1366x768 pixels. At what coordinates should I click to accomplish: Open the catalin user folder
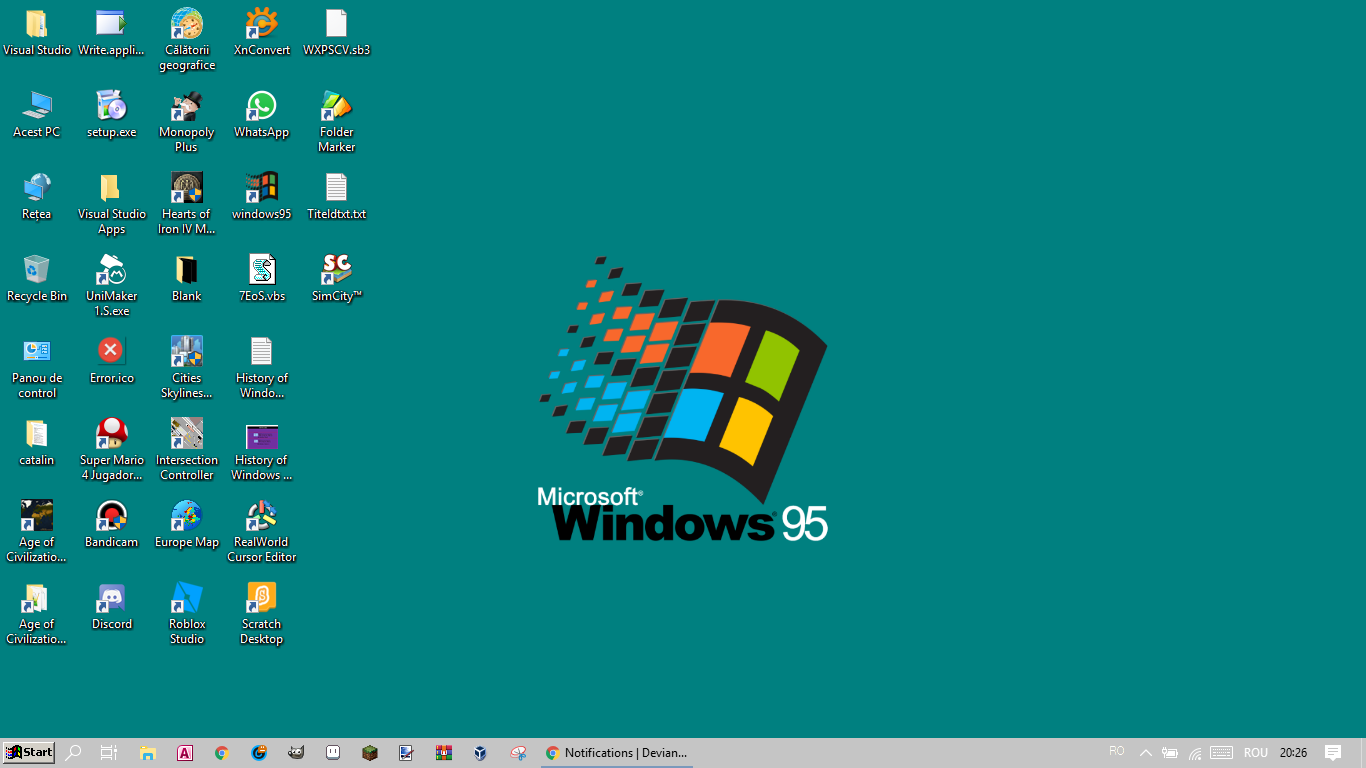click(37, 443)
